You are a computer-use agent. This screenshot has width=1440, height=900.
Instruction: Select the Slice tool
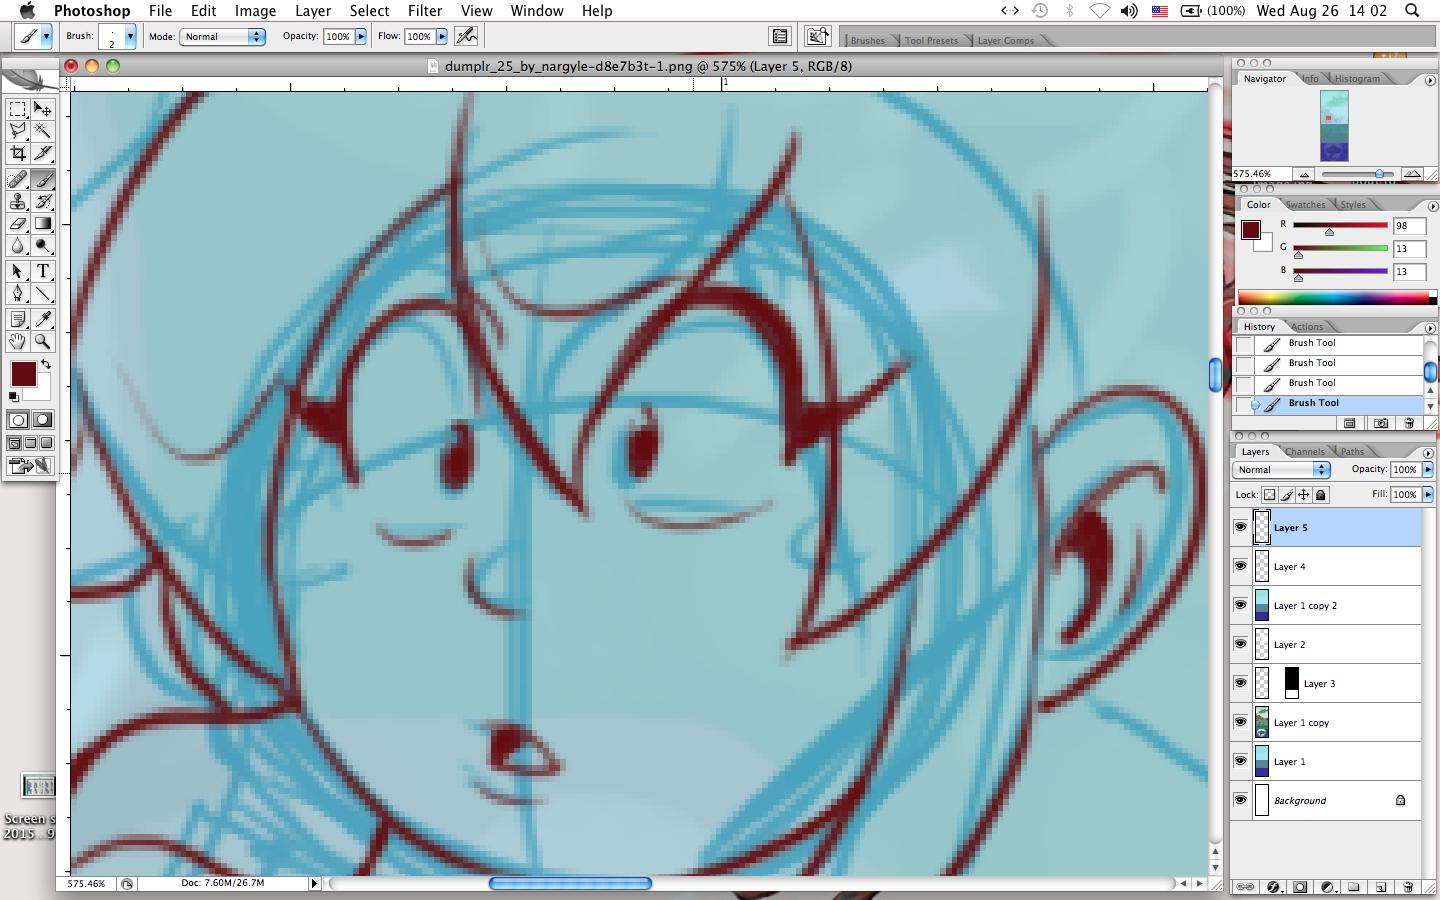pyautogui.click(x=42, y=153)
